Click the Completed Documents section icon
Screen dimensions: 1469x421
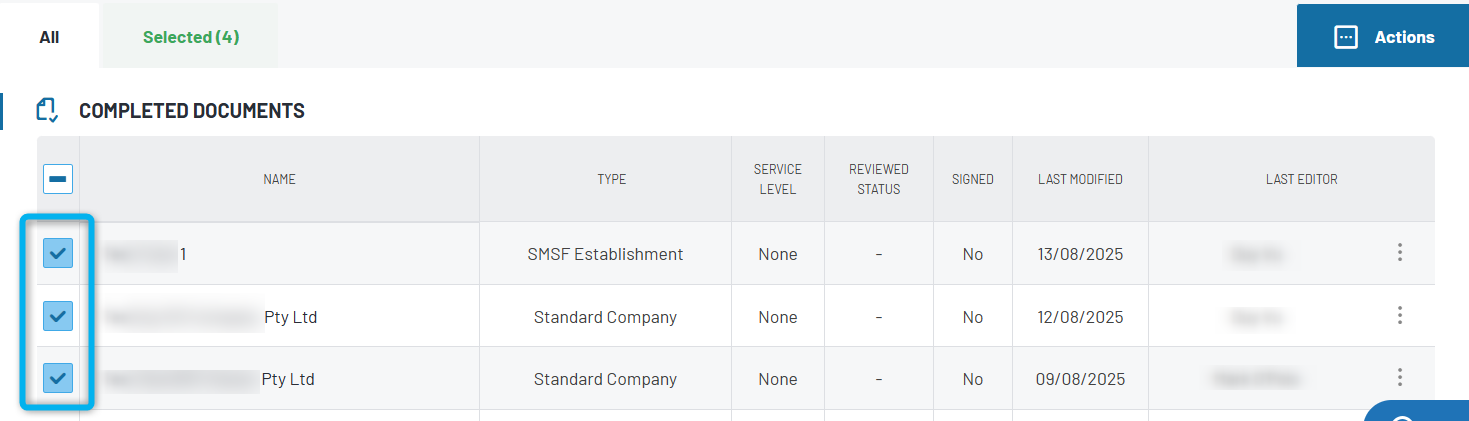(47, 110)
